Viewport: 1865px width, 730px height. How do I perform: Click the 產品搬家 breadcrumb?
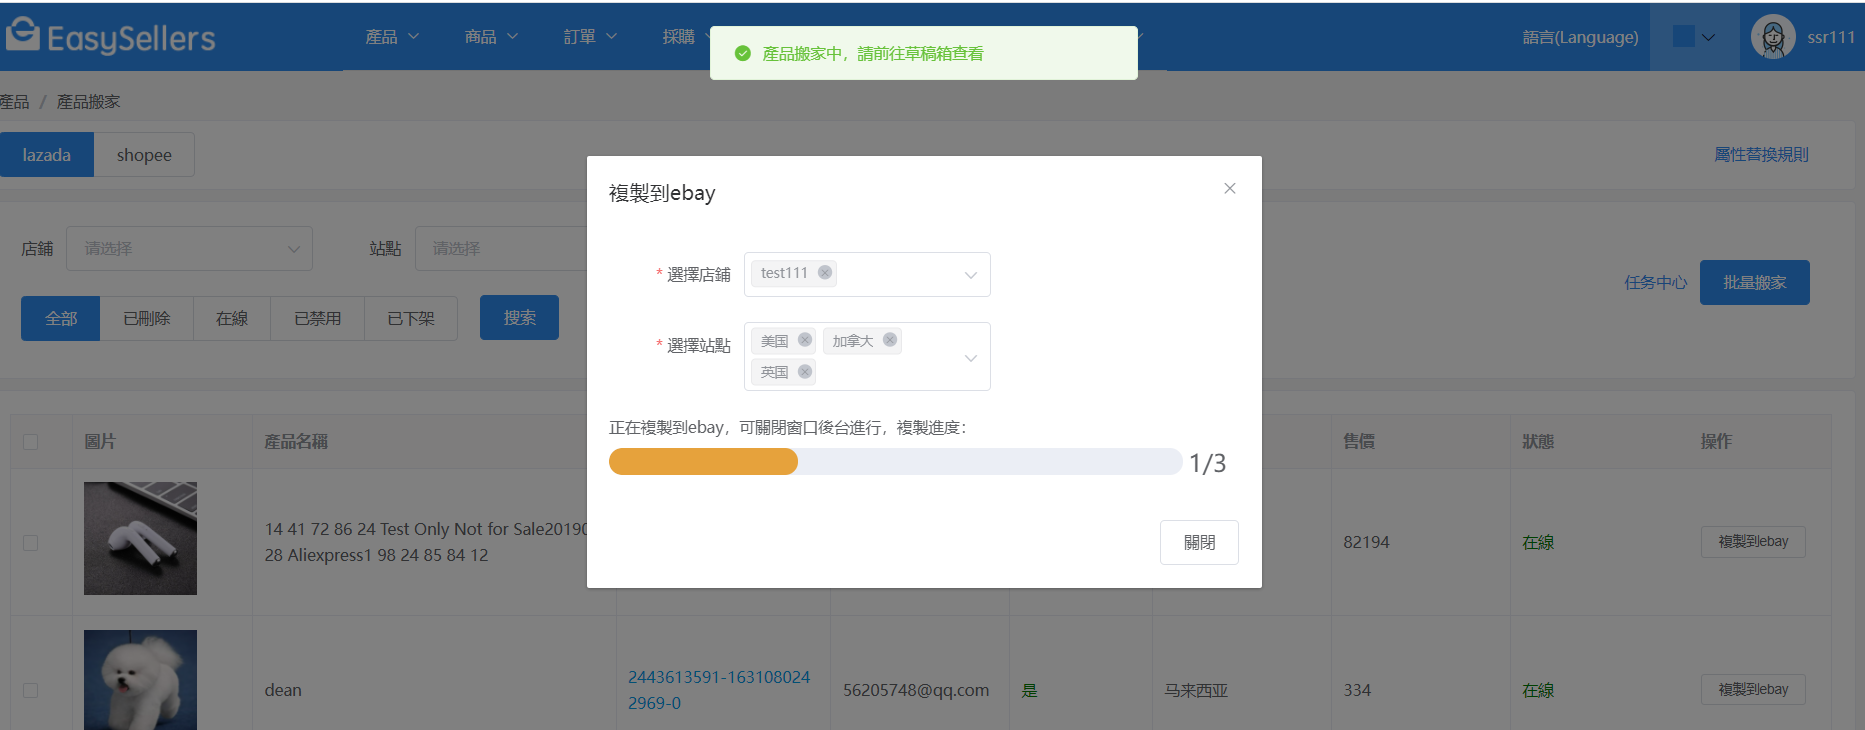click(88, 102)
